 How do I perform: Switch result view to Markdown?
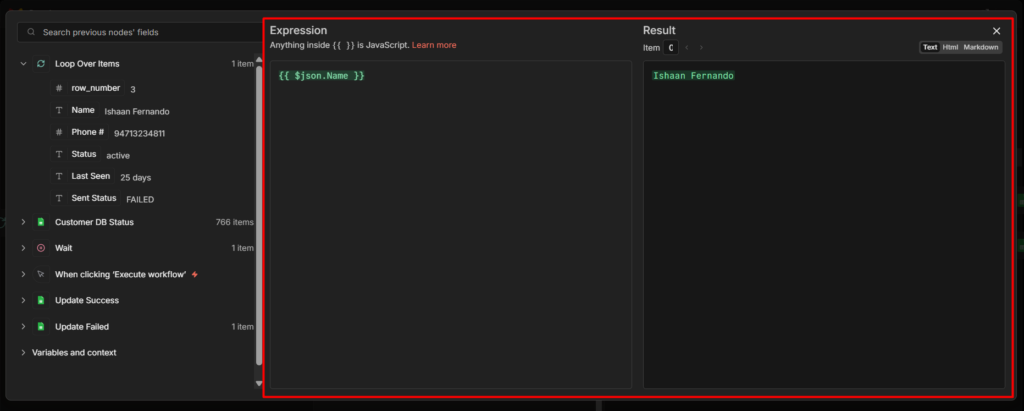tap(981, 47)
